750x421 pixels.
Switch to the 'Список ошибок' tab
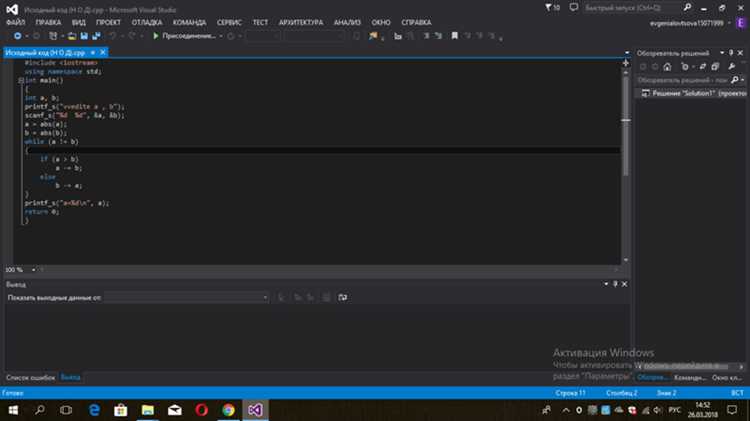[31, 377]
